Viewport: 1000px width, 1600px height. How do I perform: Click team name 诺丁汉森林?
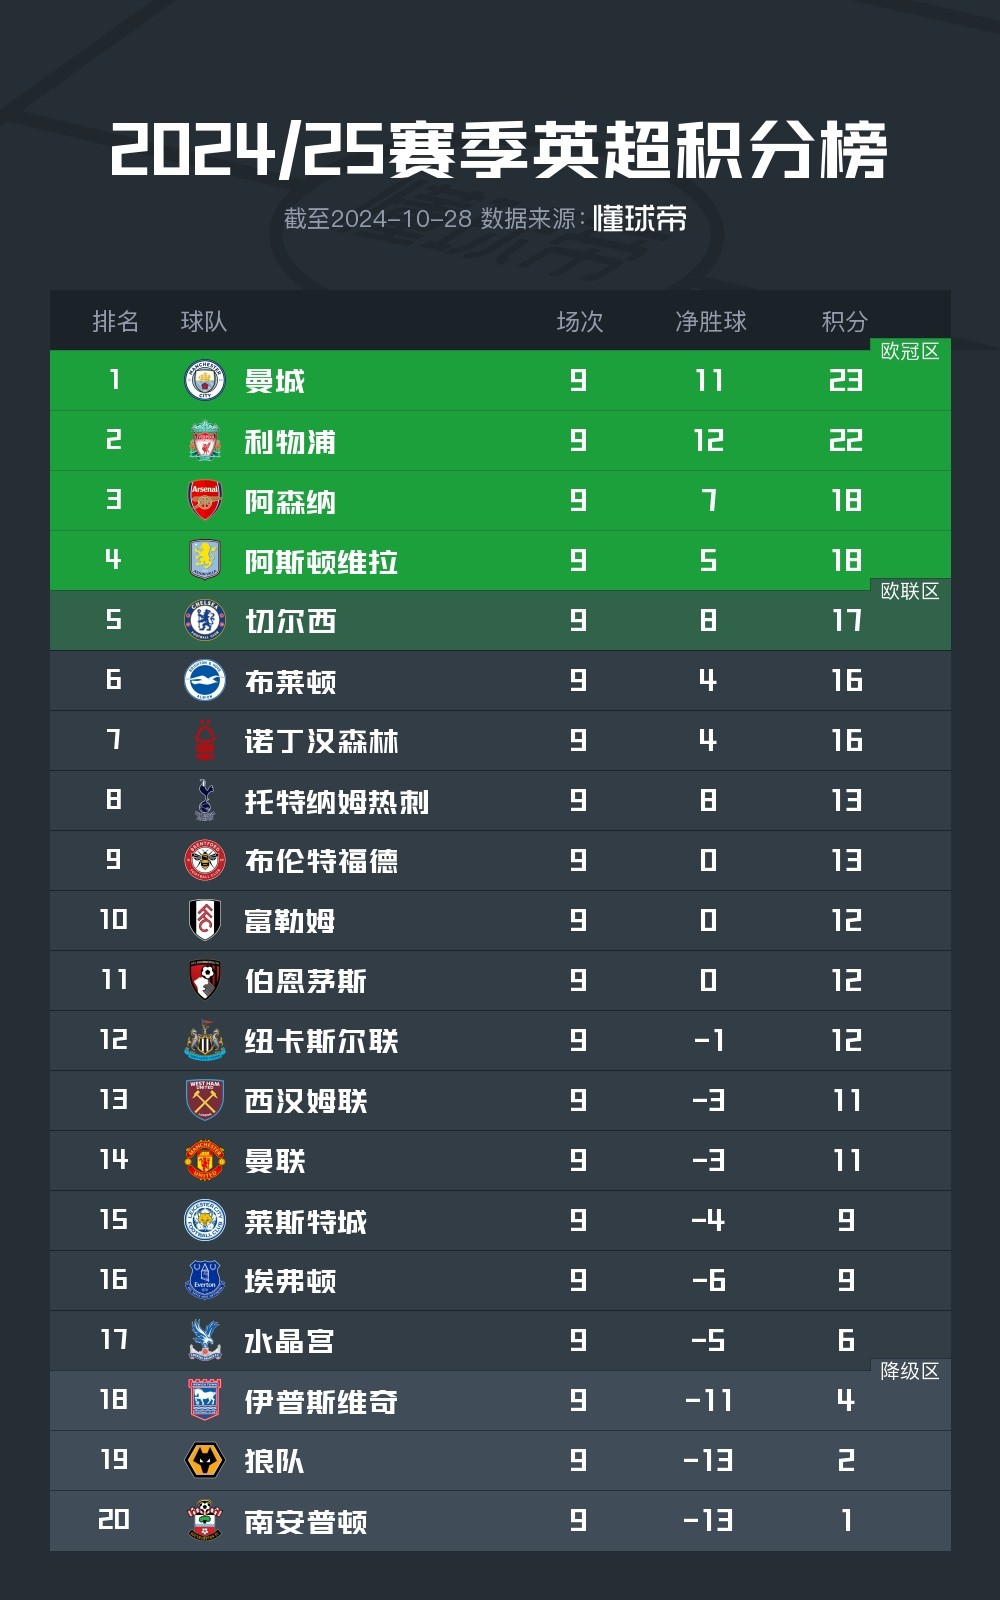[x=321, y=741]
